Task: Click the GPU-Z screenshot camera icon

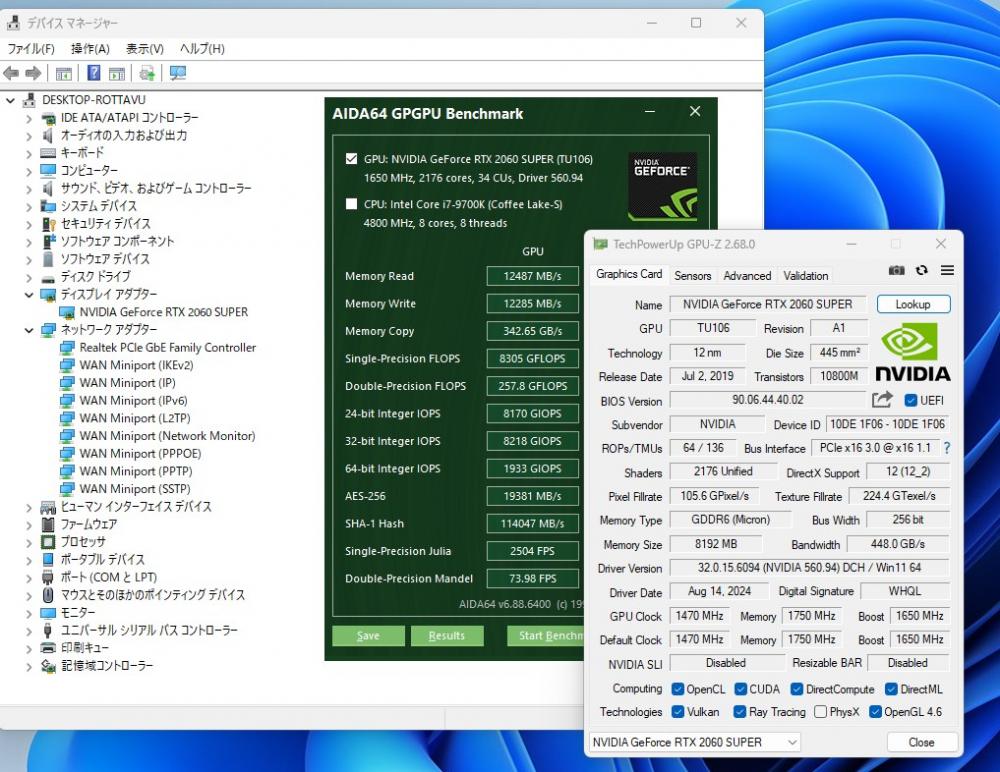Action: point(897,271)
